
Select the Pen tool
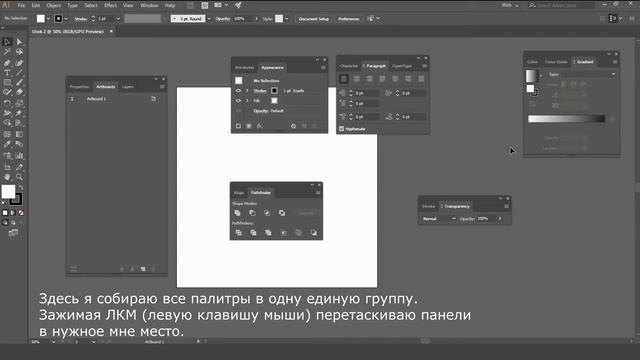tap(7, 63)
